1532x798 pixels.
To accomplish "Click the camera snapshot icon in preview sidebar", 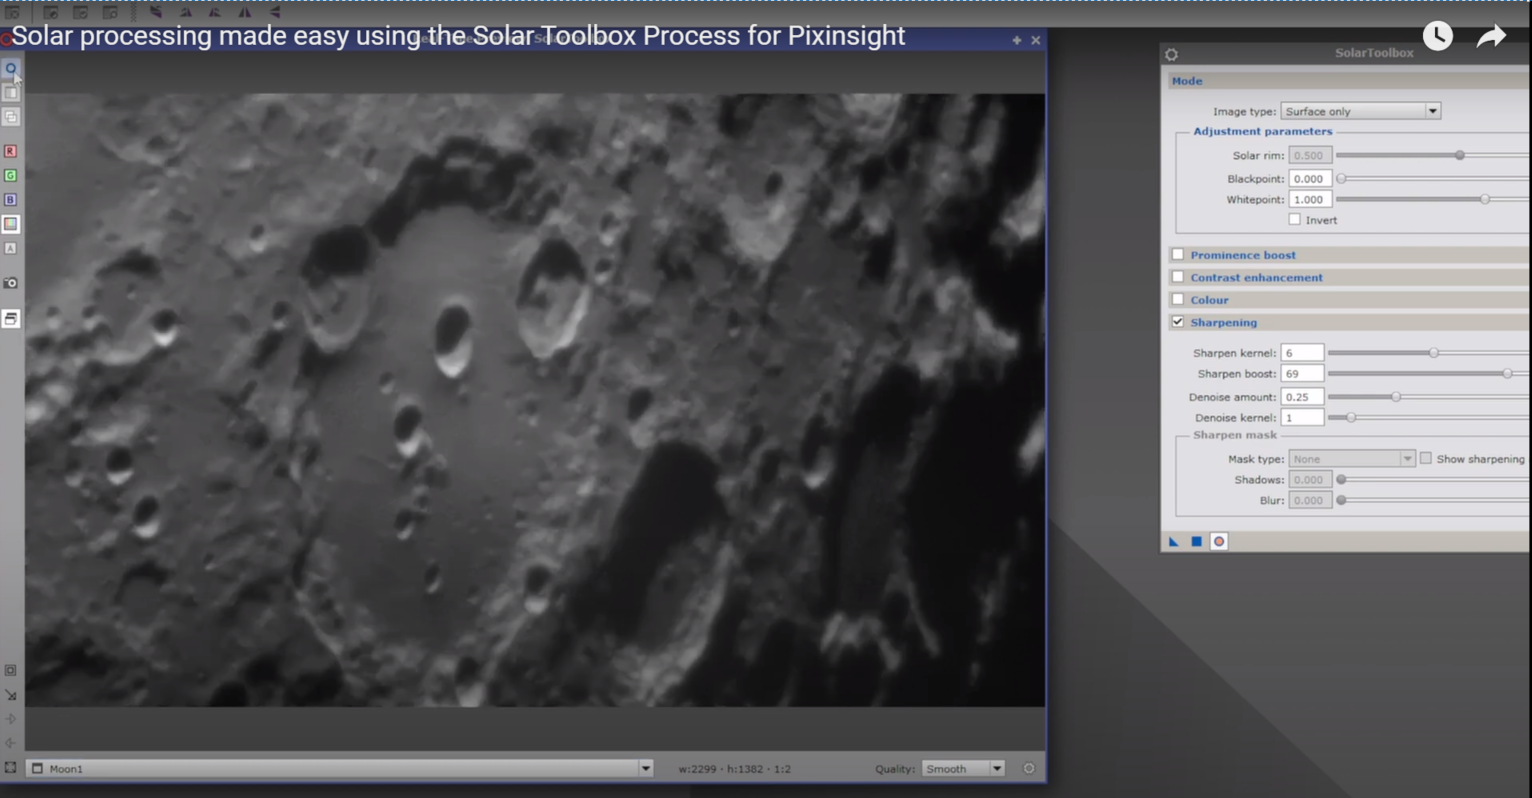I will tap(11, 283).
